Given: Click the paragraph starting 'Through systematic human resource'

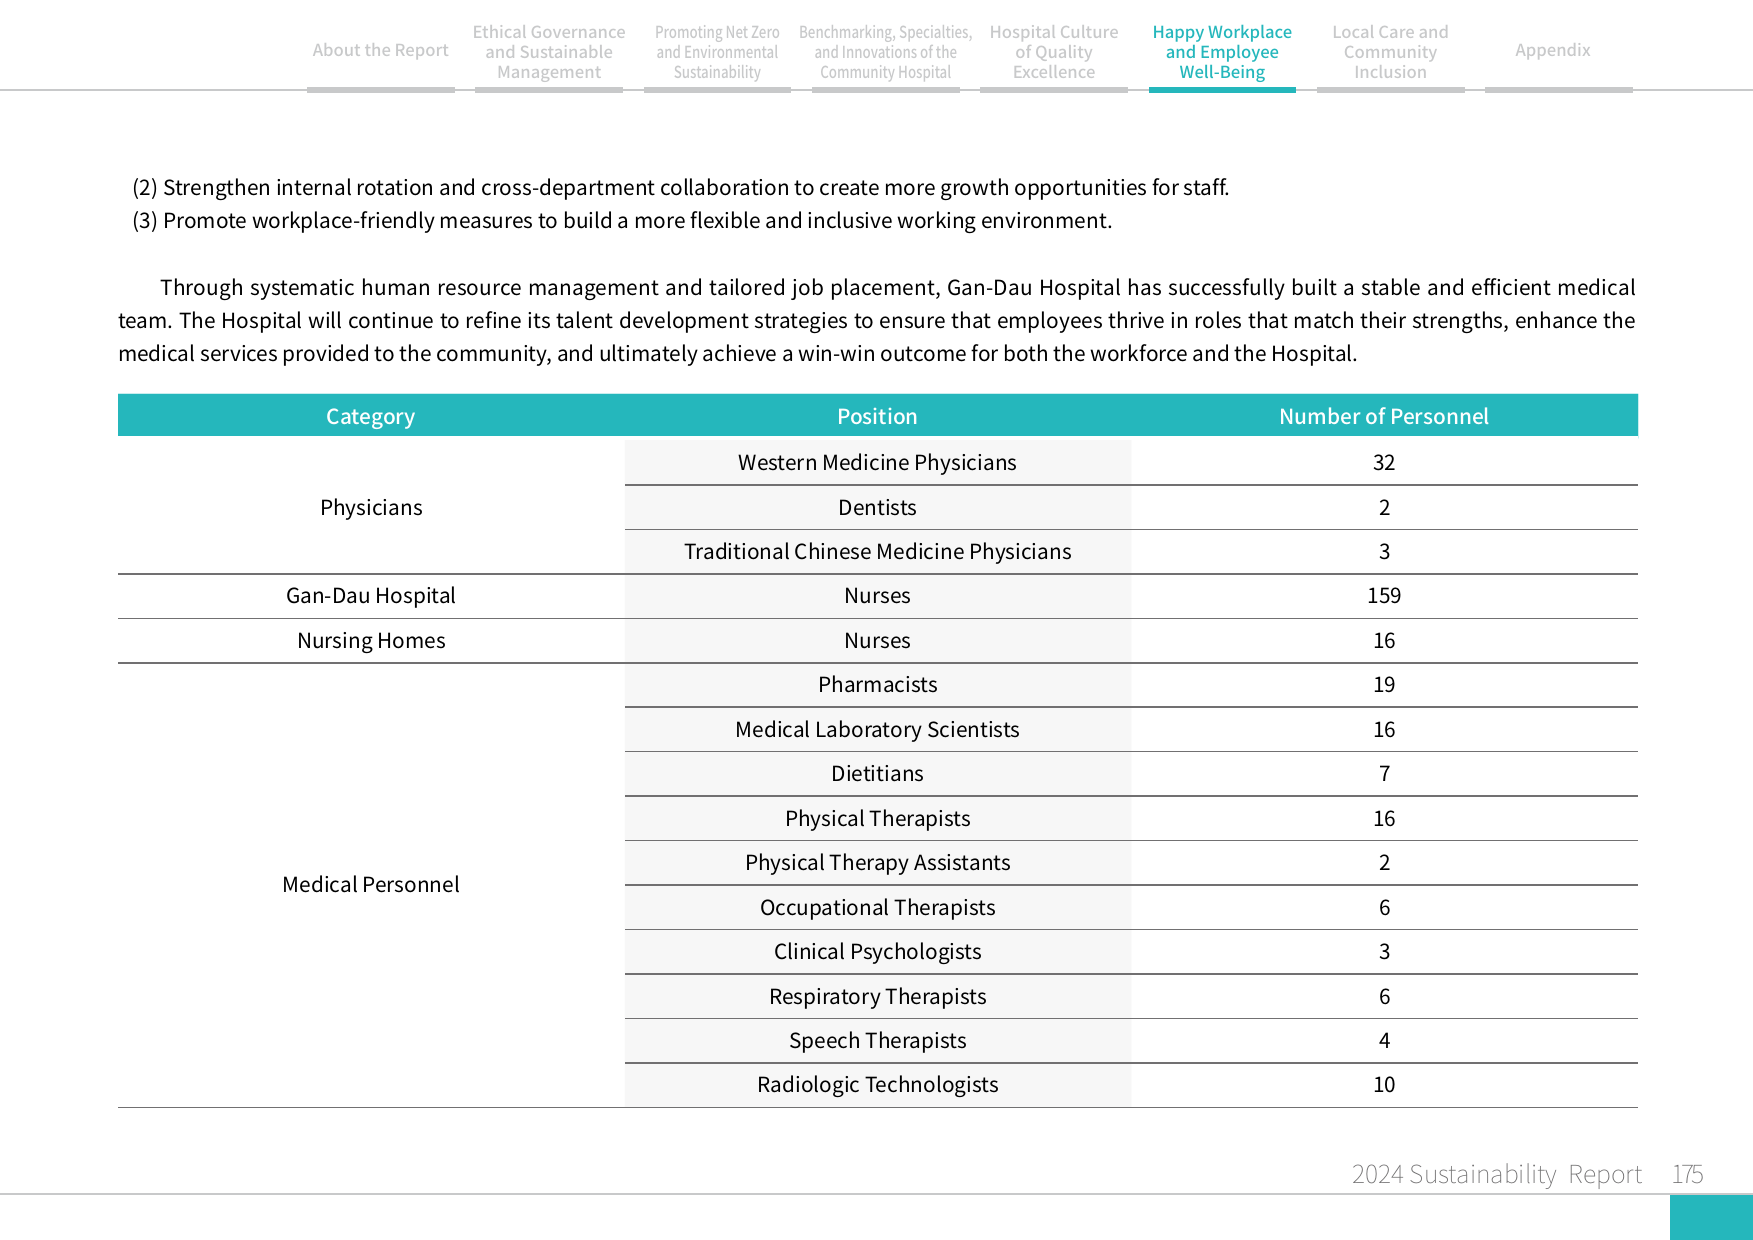Looking at the screenshot, I should click(x=877, y=321).
